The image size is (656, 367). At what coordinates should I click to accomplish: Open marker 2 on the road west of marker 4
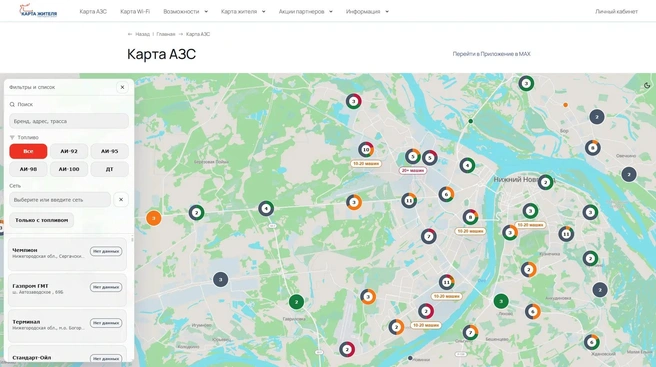point(196,213)
